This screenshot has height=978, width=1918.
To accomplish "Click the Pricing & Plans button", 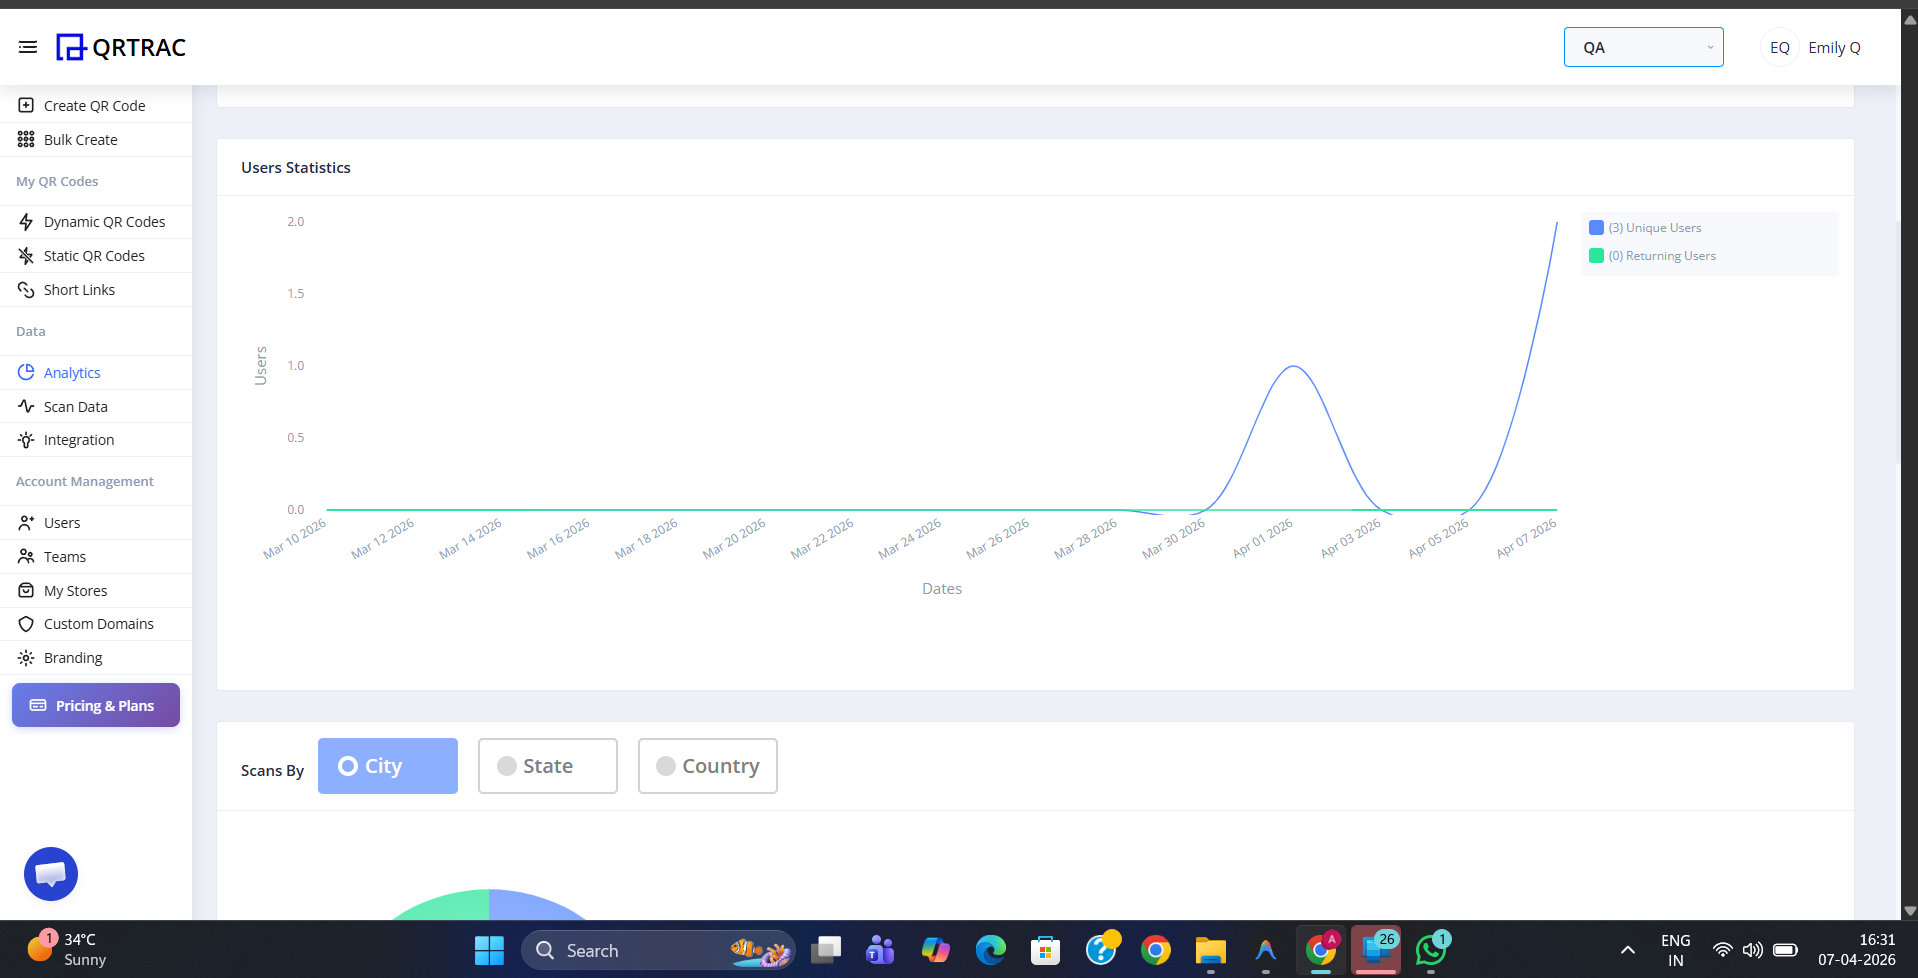I will click(95, 705).
